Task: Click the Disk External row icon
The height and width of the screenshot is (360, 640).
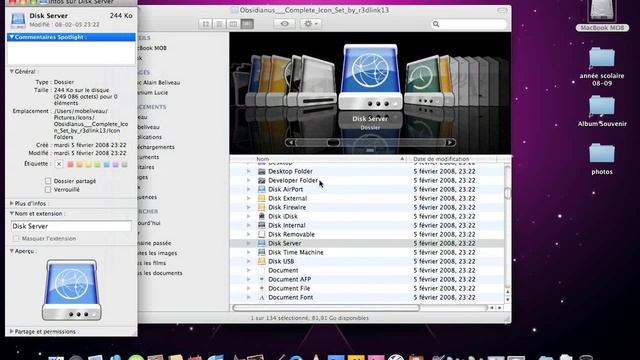Action: (262, 198)
